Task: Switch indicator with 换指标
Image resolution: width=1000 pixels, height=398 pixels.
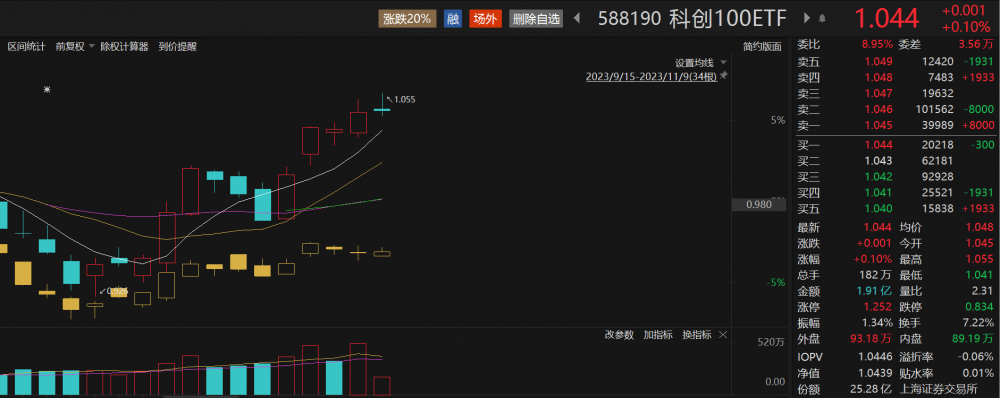Action: 697,335
